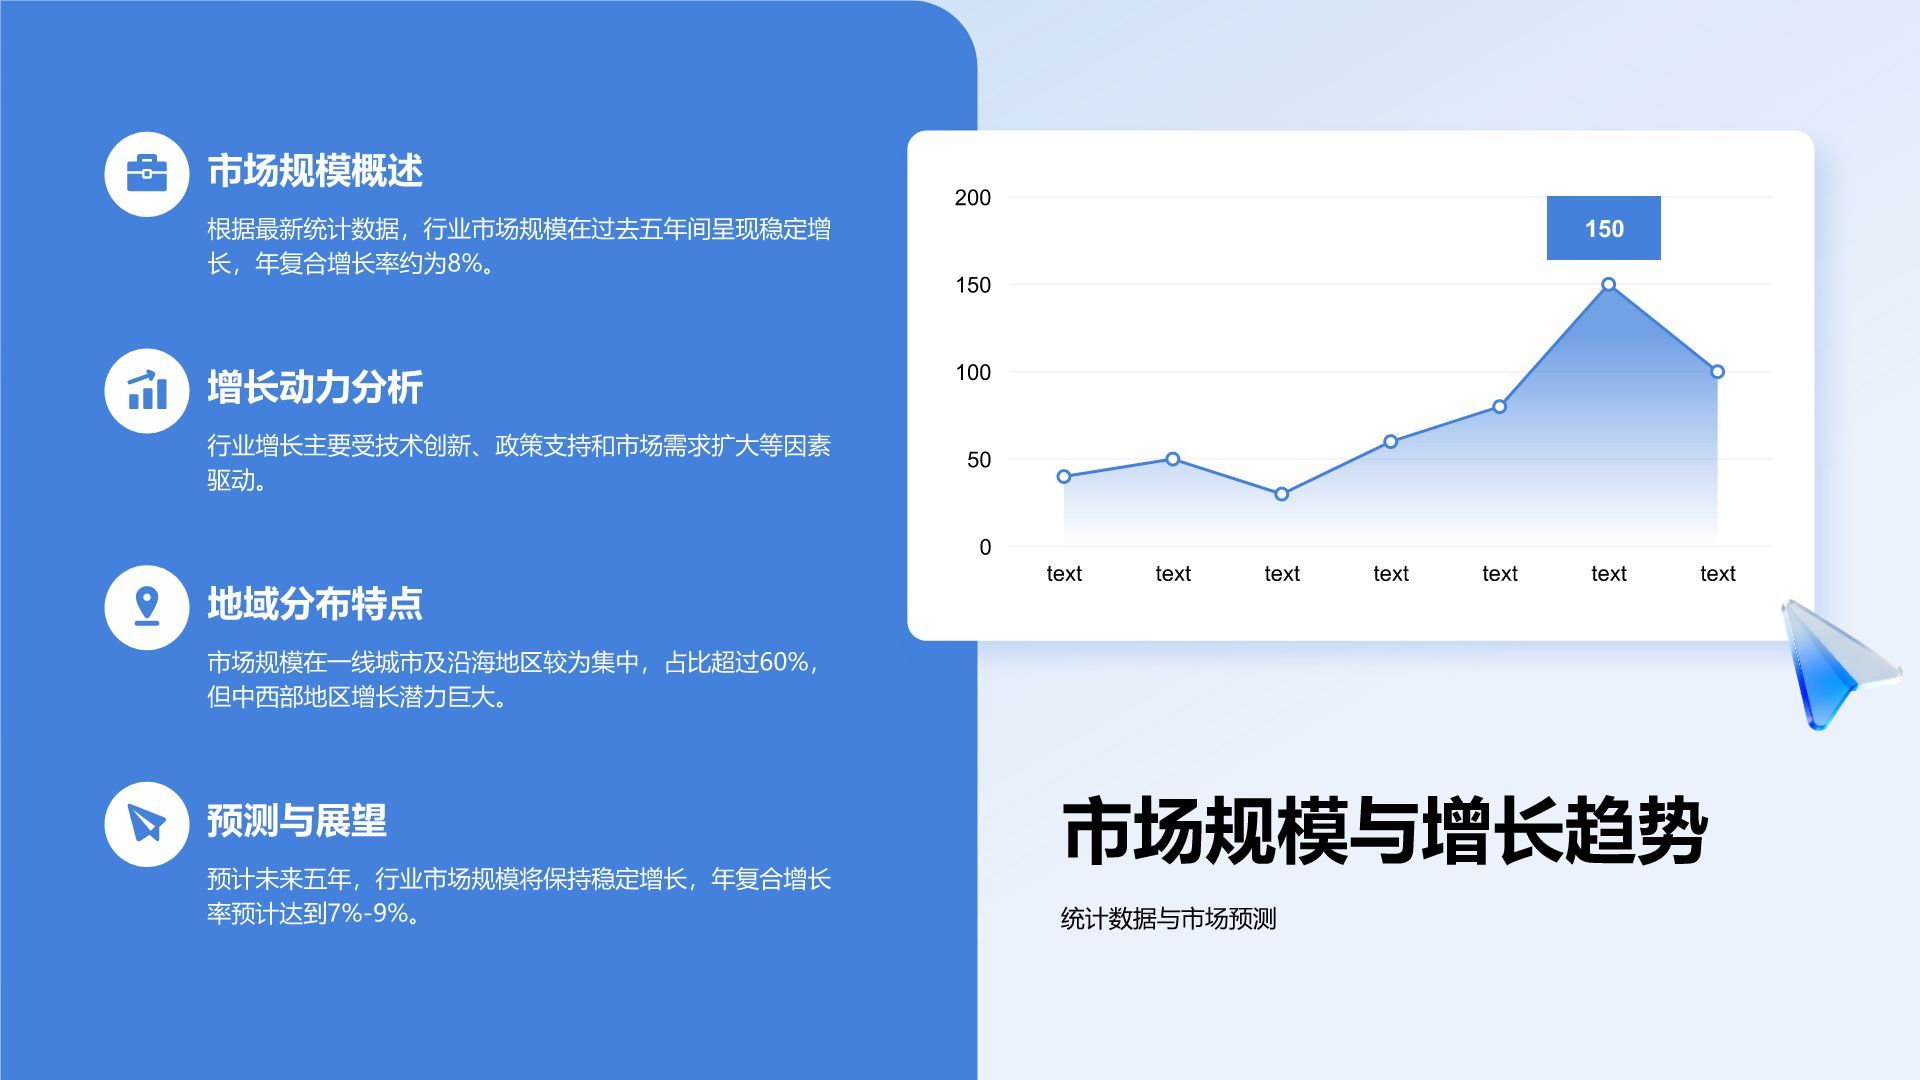Image resolution: width=1920 pixels, height=1080 pixels.
Task: Select the 预测与展望 heading
Action: click(297, 821)
